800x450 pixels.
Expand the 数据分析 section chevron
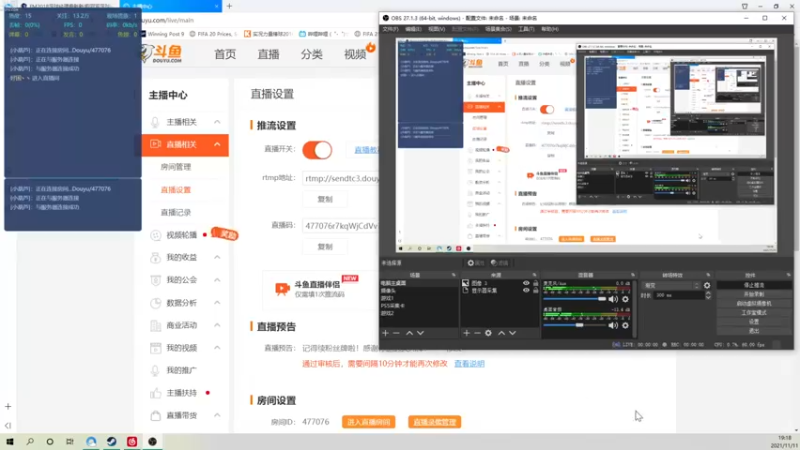pyautogui.click(x=217, y=303)
